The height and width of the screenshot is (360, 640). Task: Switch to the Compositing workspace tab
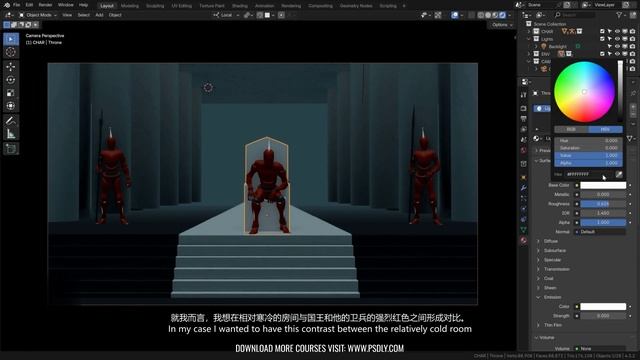pyautogui.click(x=320, y=6)
